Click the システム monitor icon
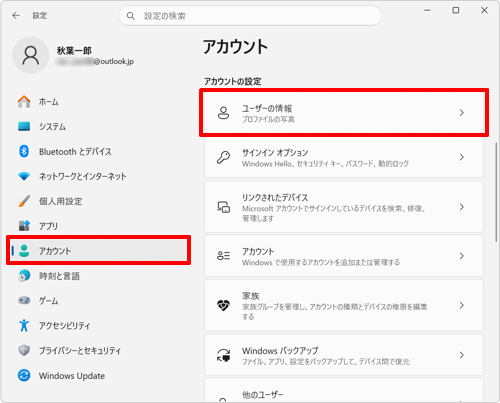500x403 pixels. click(x=24, y=126)
